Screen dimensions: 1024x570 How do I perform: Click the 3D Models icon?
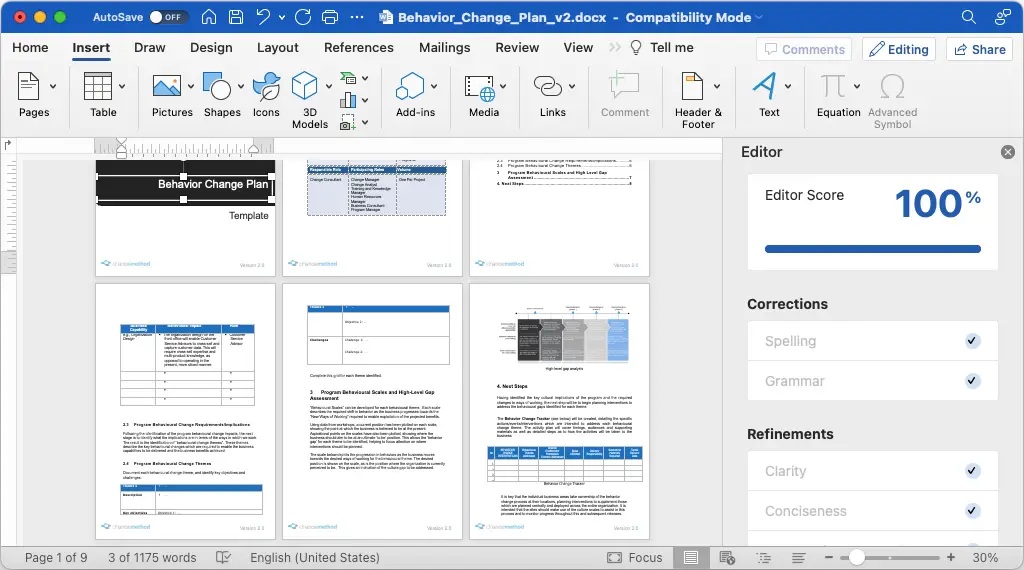point(304,86)
